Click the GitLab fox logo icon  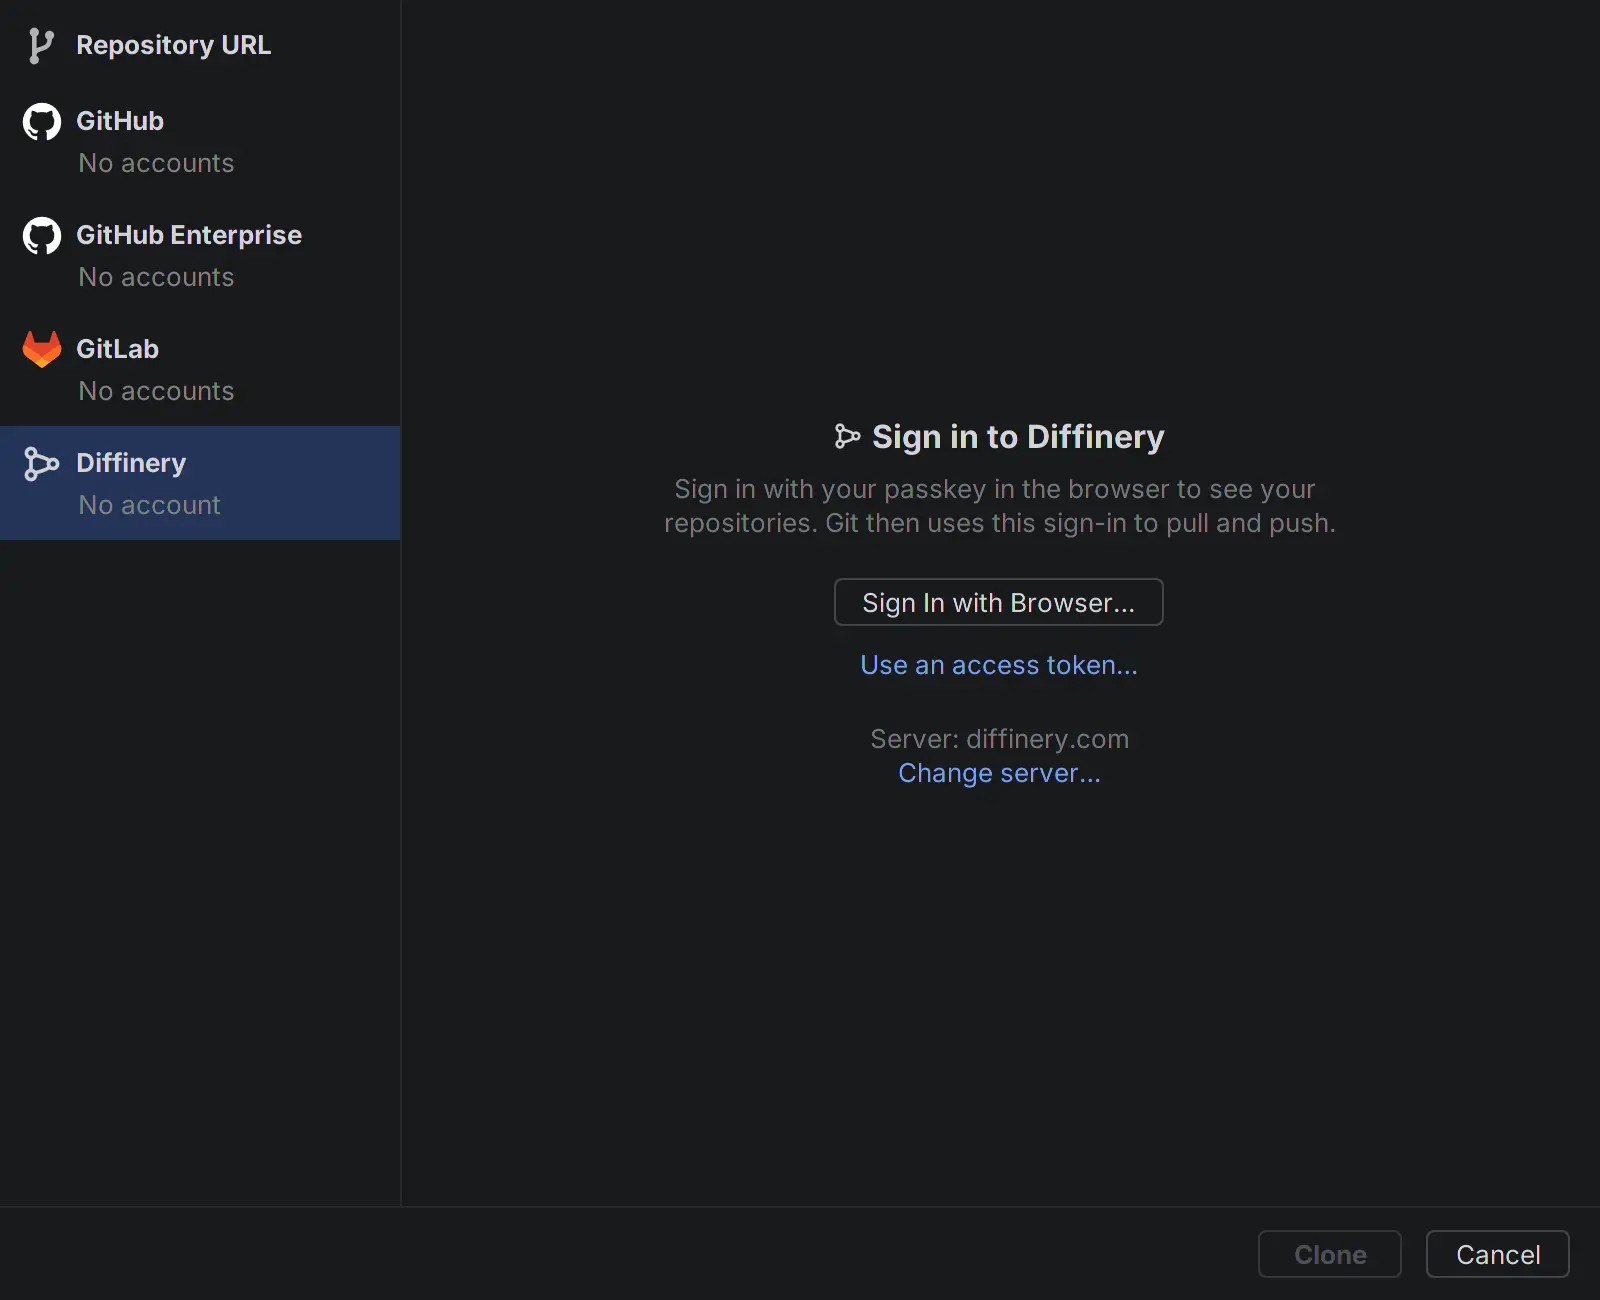[41, 349]
